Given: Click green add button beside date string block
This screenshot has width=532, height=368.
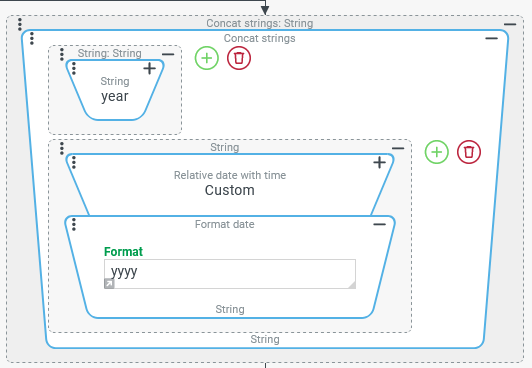Looking at the screenshot, I should [x=437, y=152].
